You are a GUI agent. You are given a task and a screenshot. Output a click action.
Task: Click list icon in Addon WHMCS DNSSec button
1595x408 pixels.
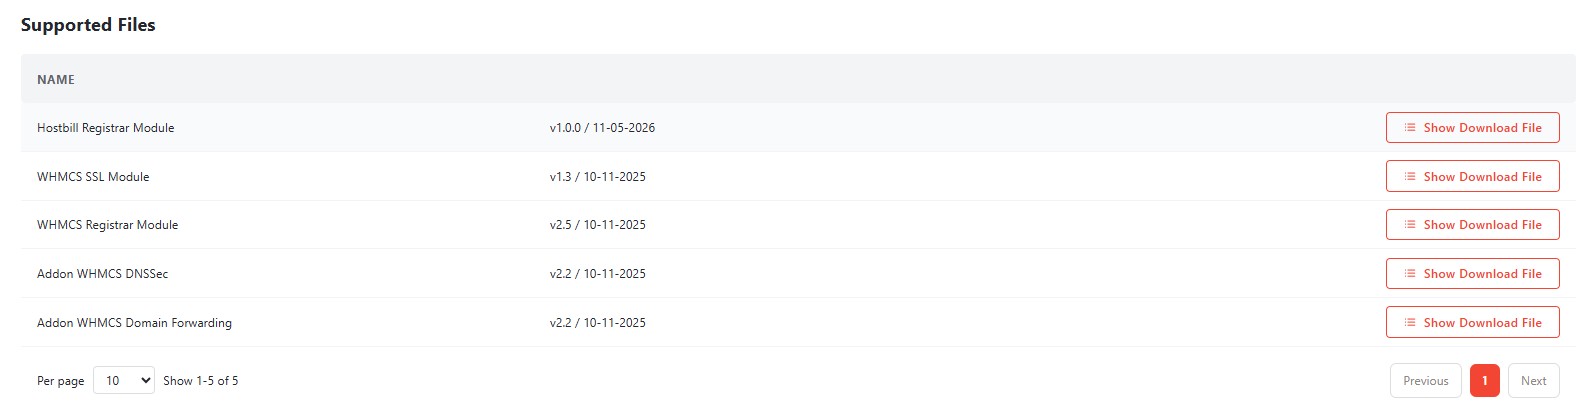[x=1409, y=274]
